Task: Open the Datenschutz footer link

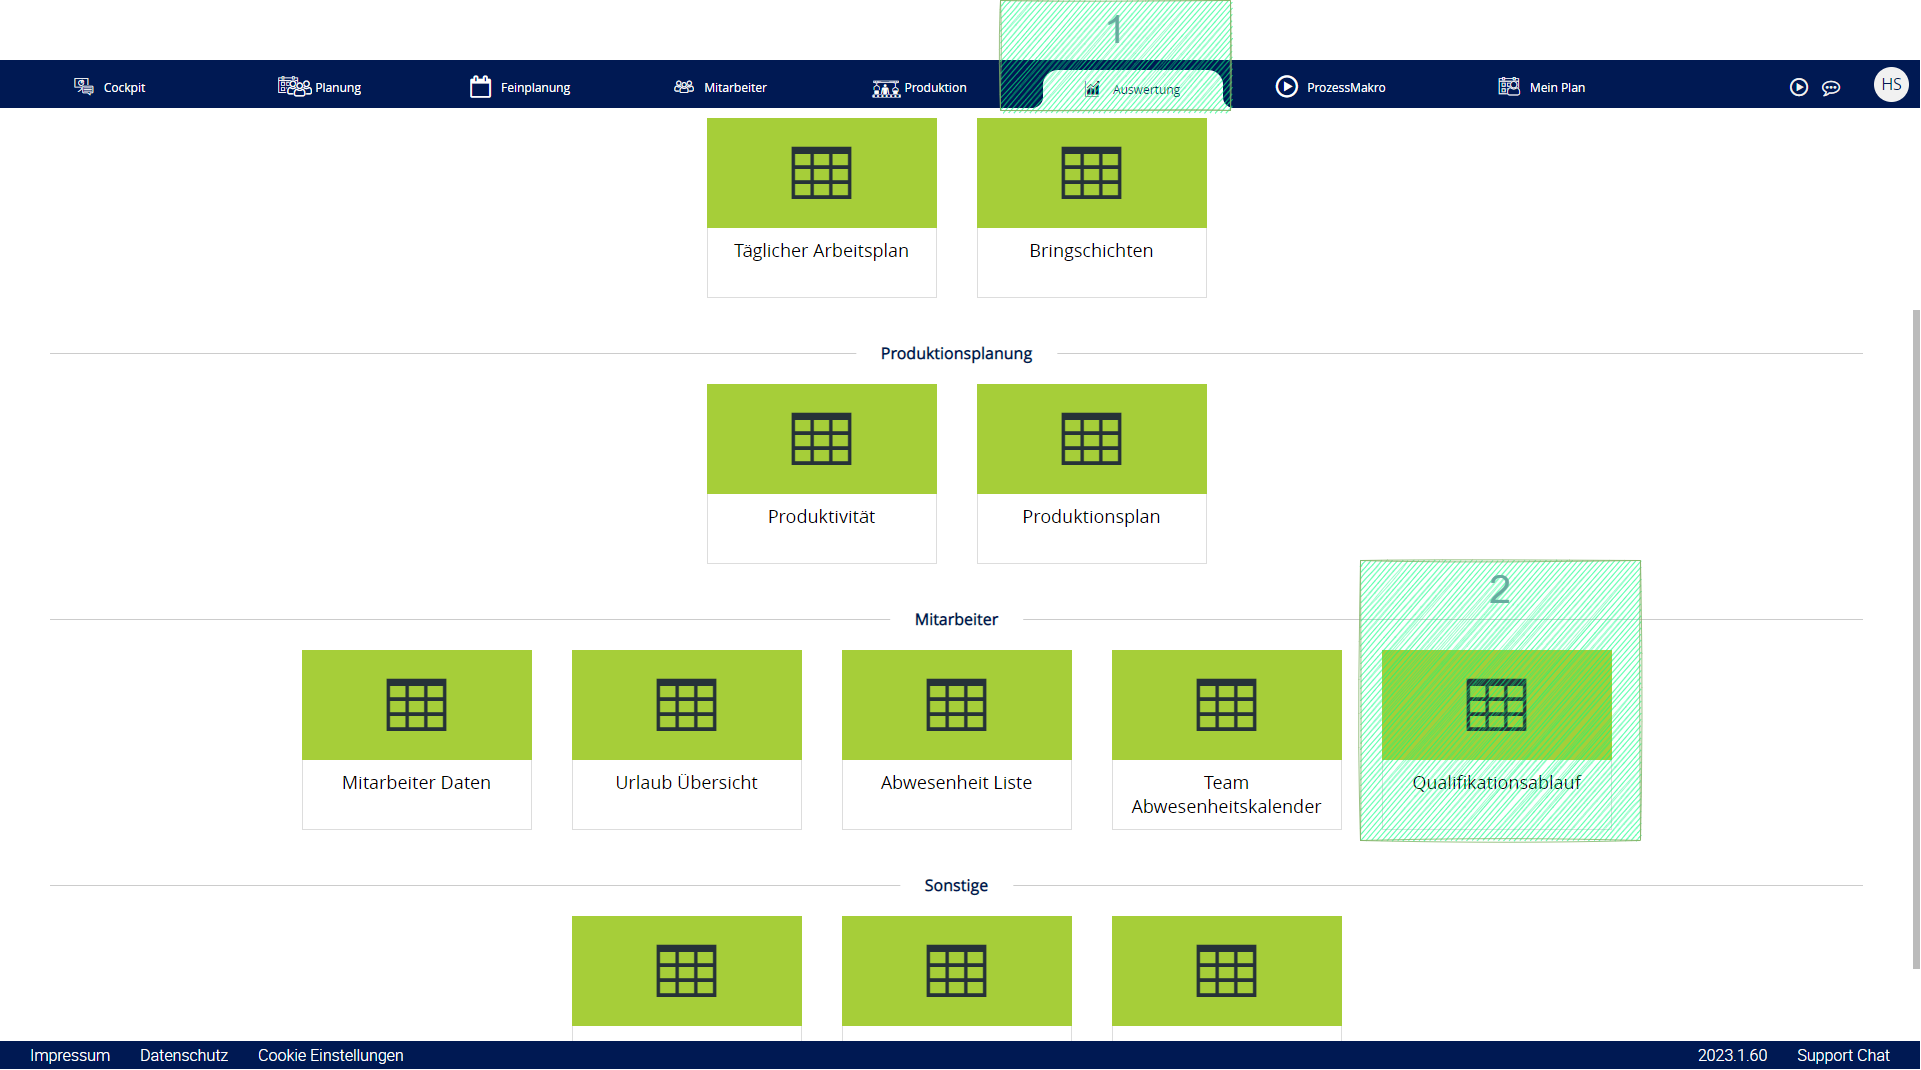Action: pos(184,1055)
